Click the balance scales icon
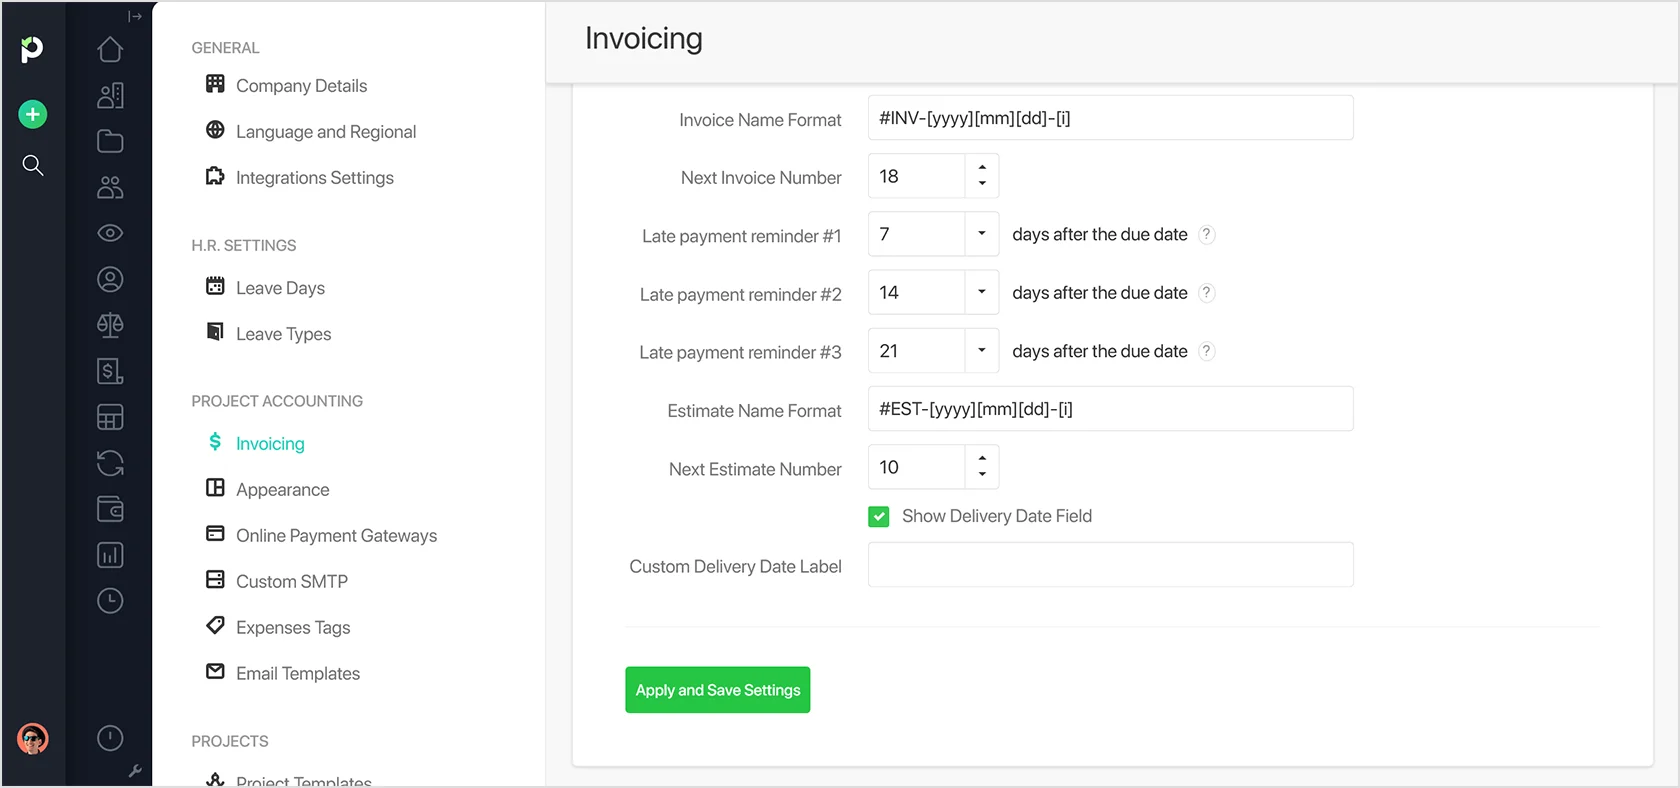 tap(110, 325)
